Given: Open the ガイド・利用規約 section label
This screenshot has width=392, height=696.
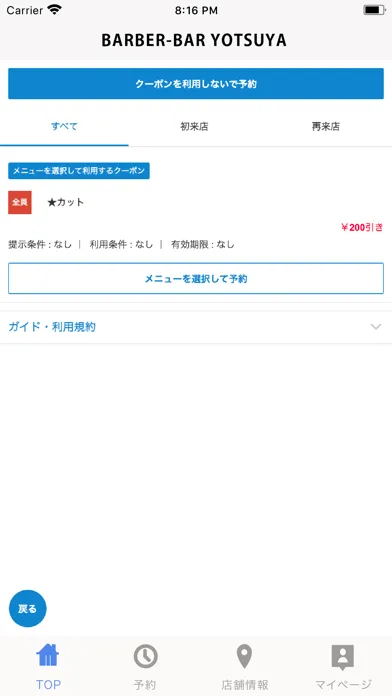Looking at the screenshot, I should 52,327.
